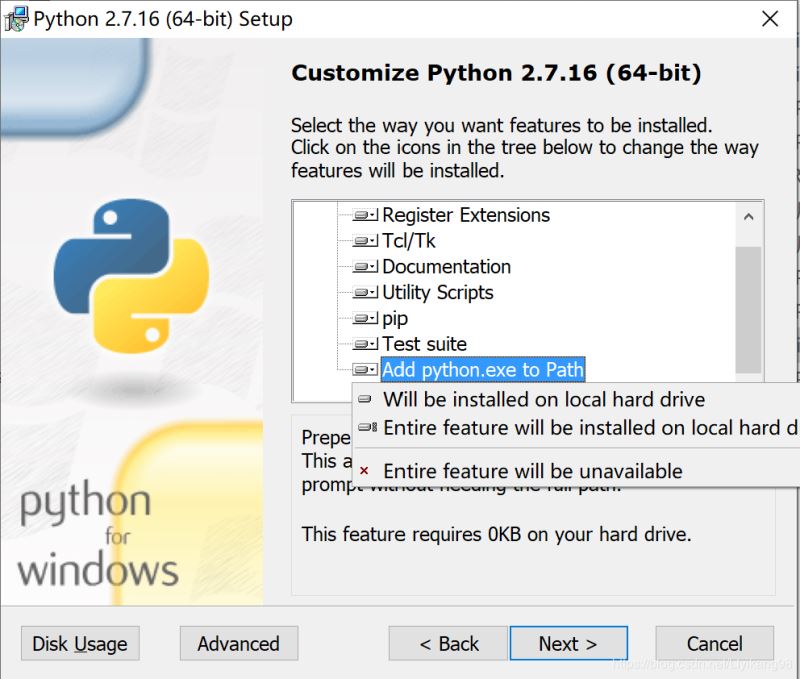The width and height of the screenshot is (800, 679).
Task: Select the Add python.exe to Path item
Action: click(483, 370)
